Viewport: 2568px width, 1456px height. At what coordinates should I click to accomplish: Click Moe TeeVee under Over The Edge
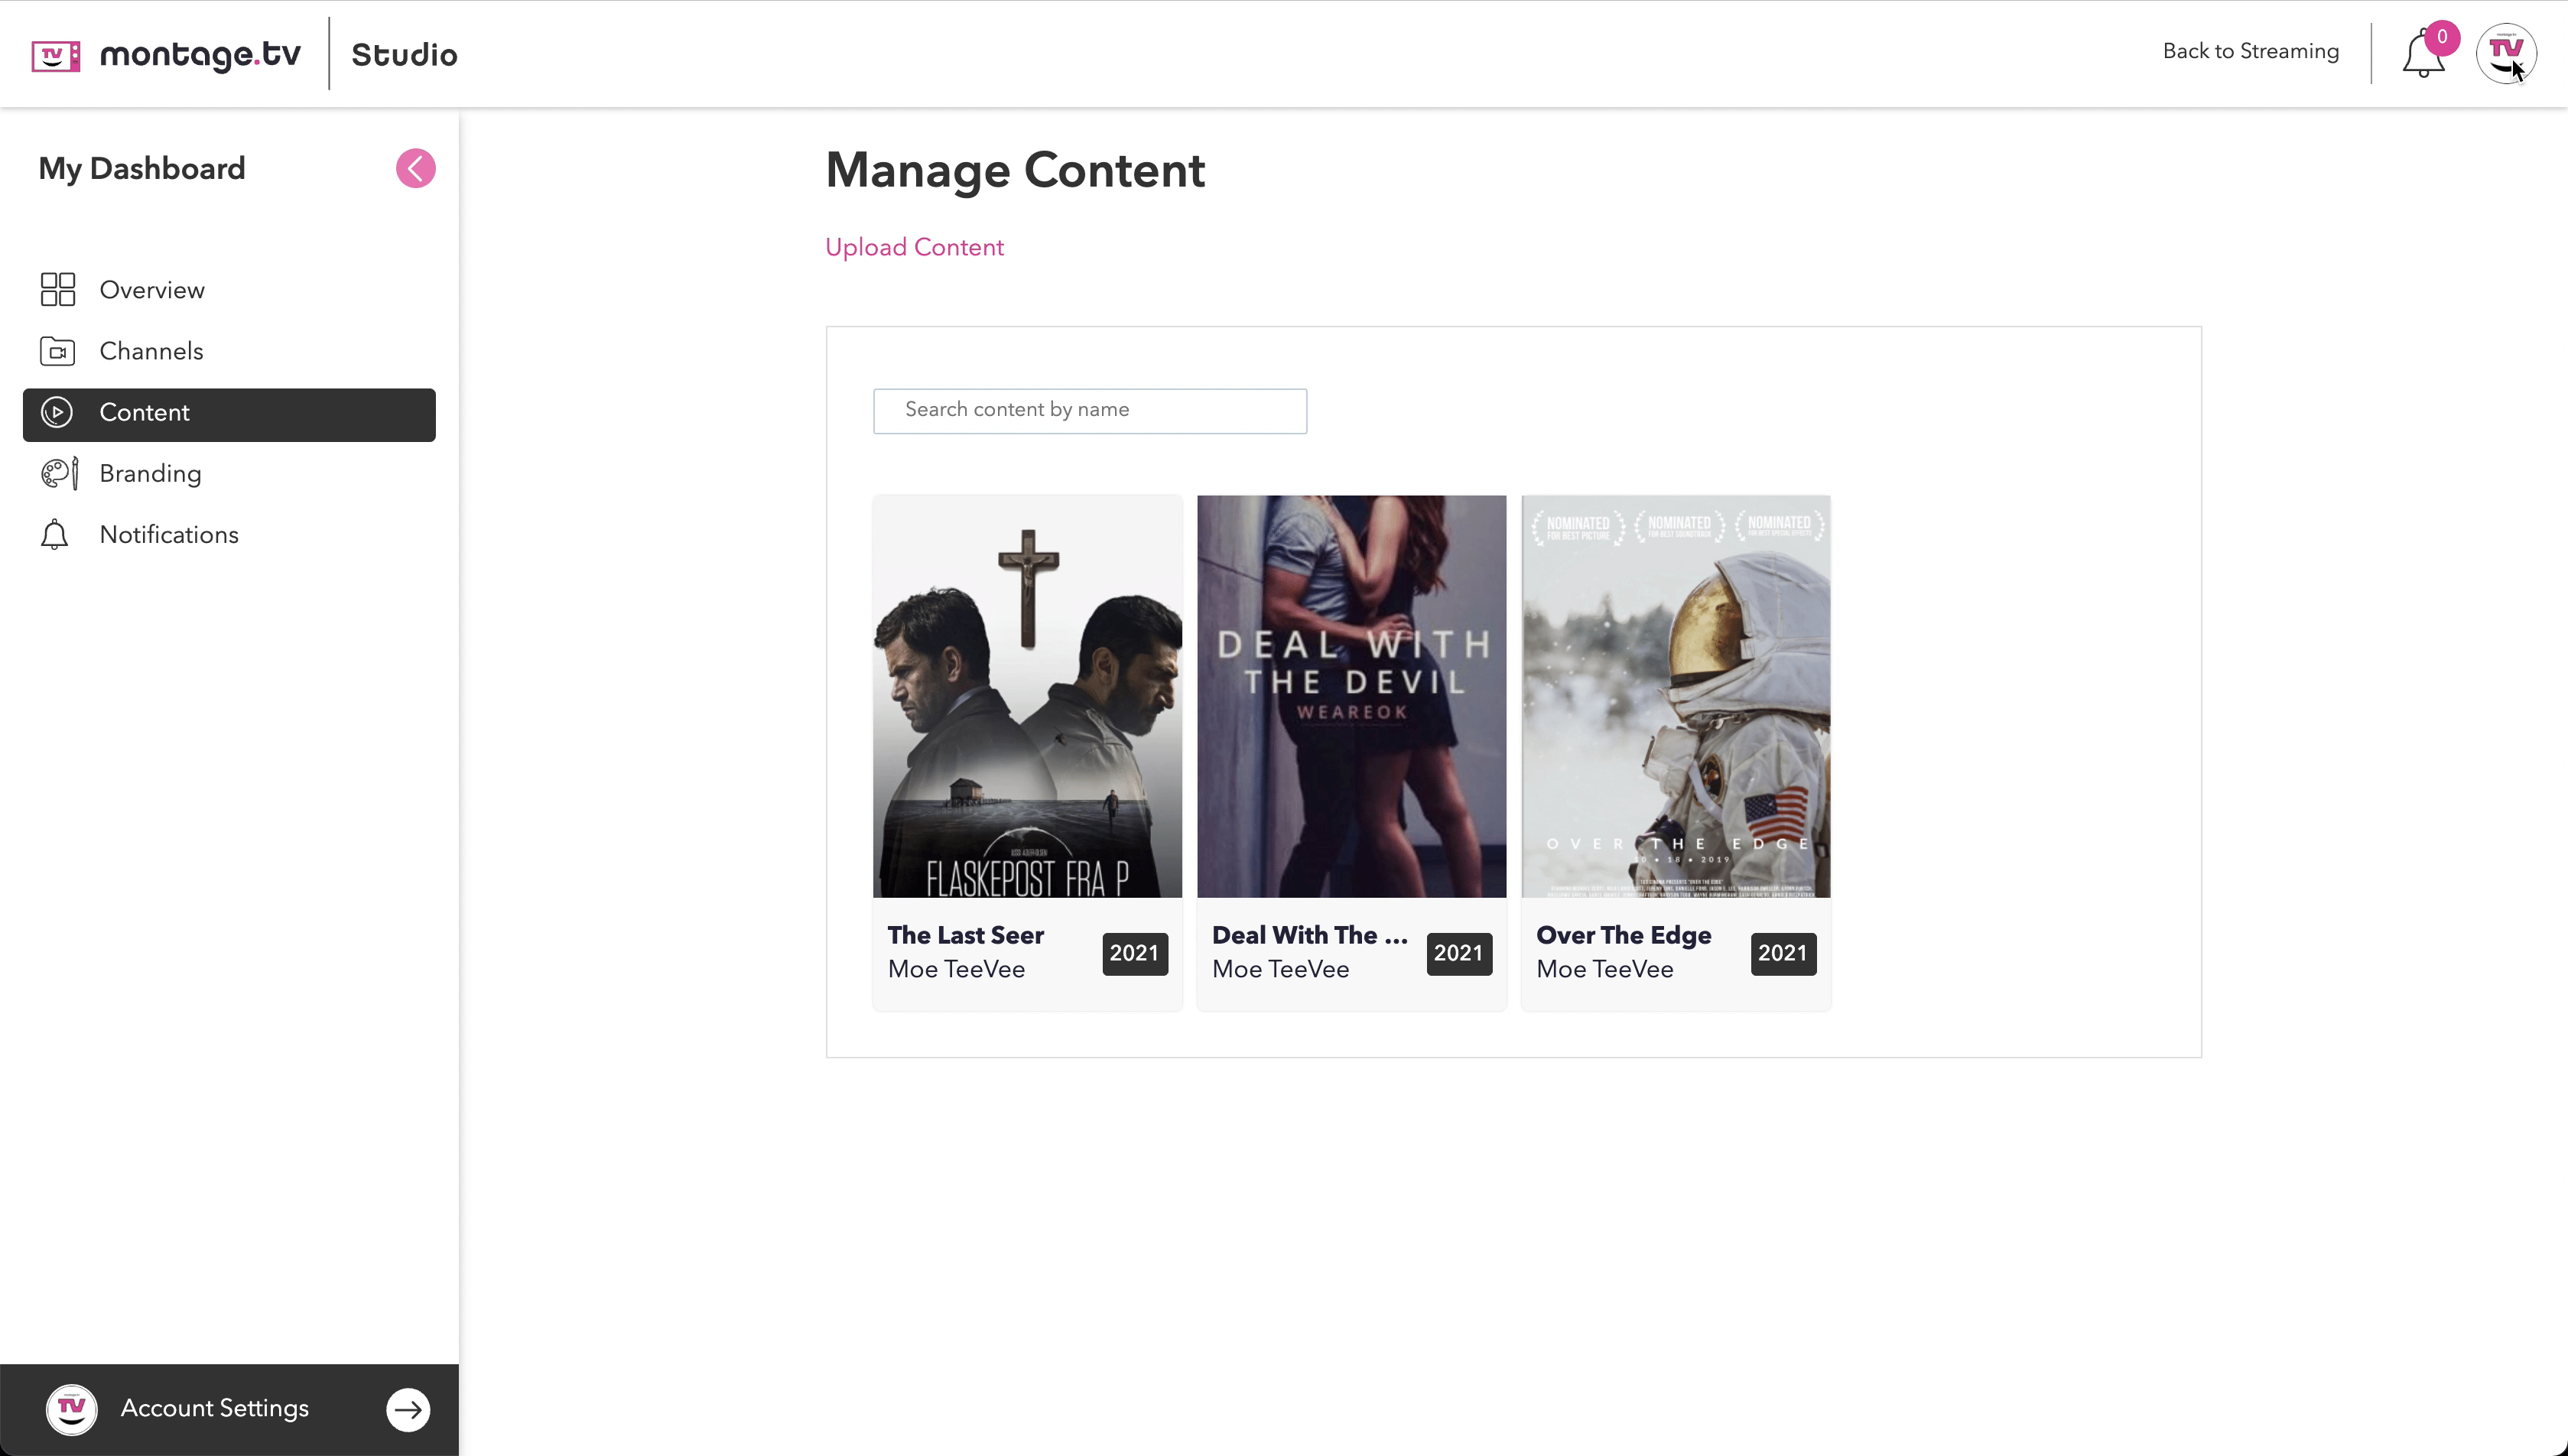coord(1604,969)
